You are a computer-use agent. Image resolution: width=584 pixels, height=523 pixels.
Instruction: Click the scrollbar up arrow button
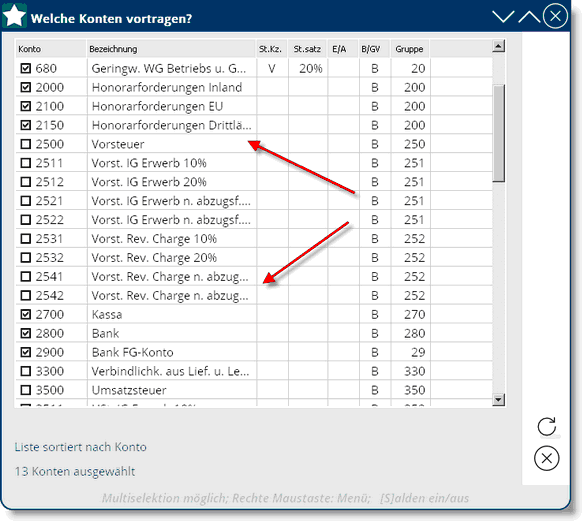click(498, 46)
